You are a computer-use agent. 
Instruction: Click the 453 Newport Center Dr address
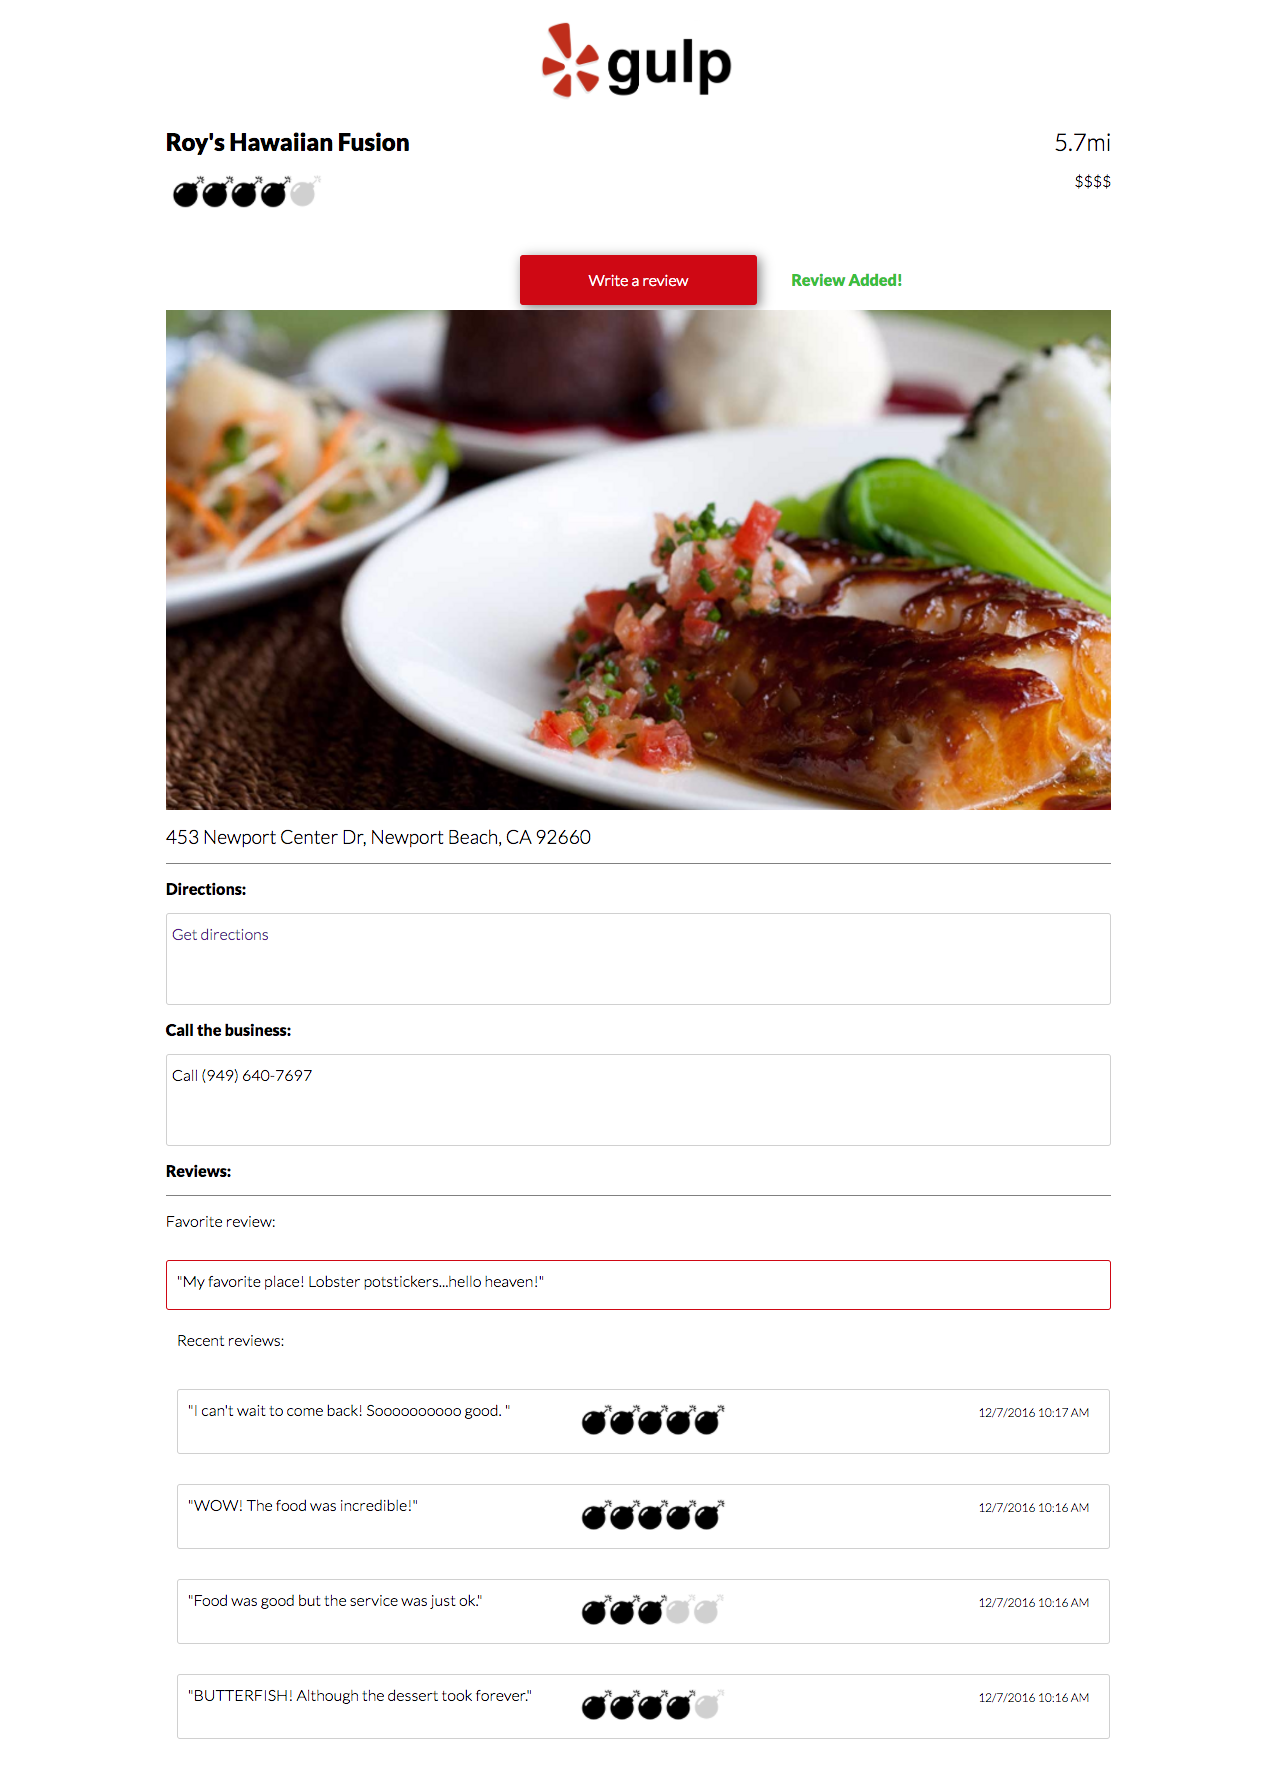tap(378, 837)
